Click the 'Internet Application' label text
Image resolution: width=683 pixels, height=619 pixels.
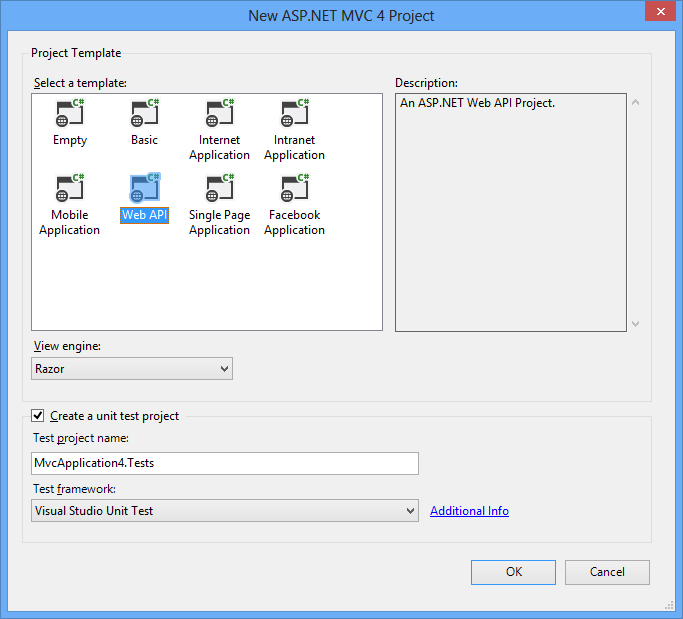[220, 147]
